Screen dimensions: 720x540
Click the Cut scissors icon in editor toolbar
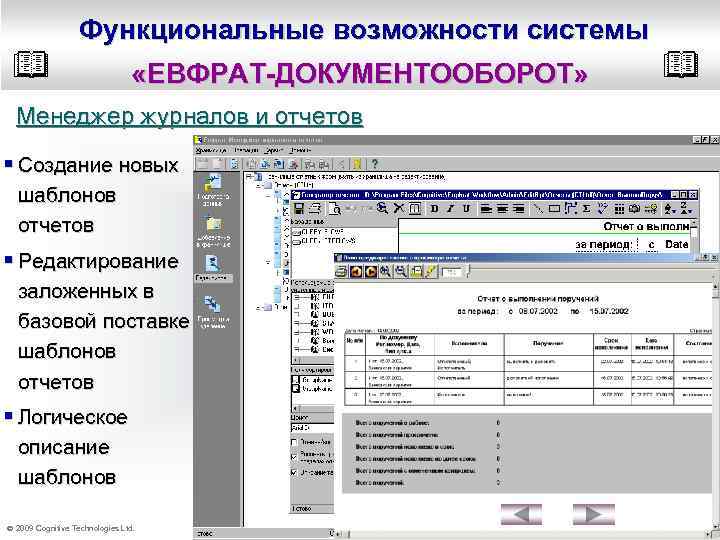click(x=399, y=209)
